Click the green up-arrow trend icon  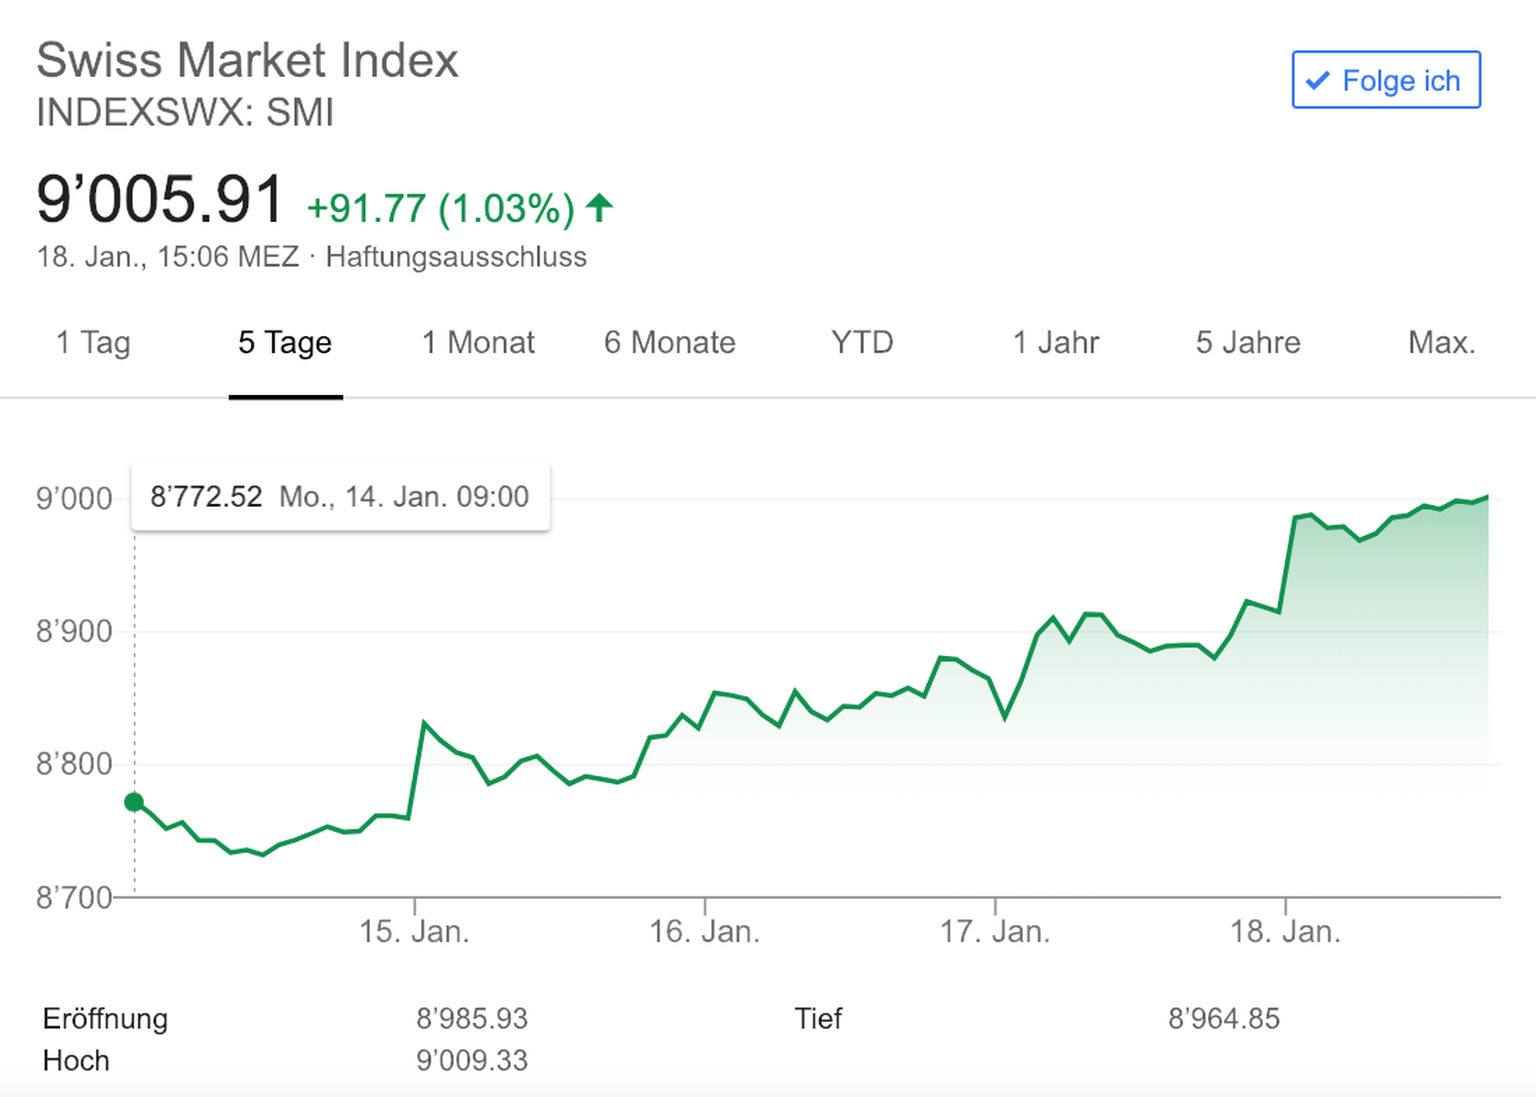[599, 208]
